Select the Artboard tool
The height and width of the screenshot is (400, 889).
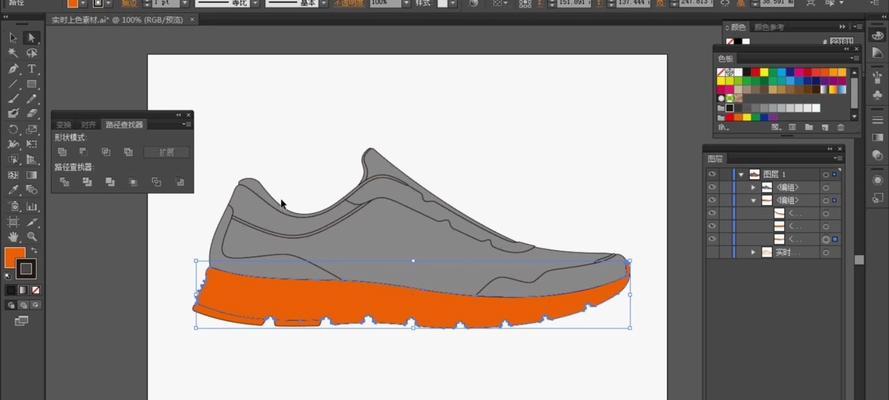(14, 222)
